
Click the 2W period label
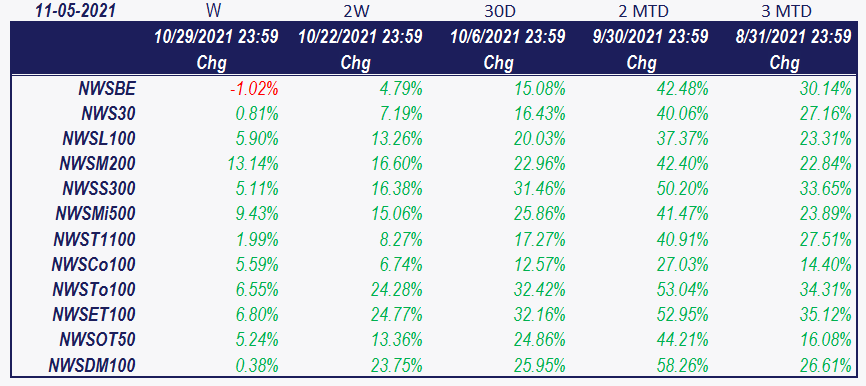point(355,11)
